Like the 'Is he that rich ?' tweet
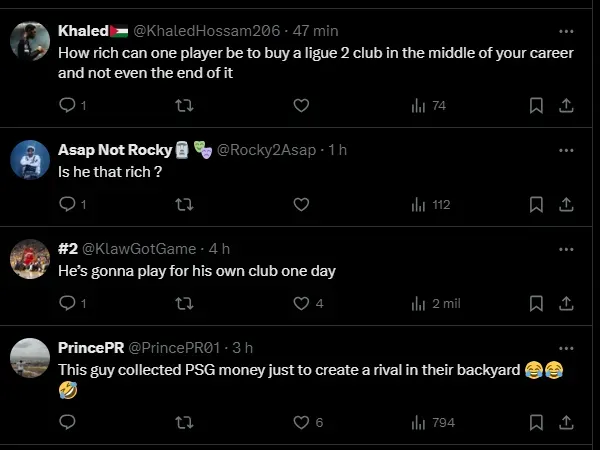 [301, 204]
